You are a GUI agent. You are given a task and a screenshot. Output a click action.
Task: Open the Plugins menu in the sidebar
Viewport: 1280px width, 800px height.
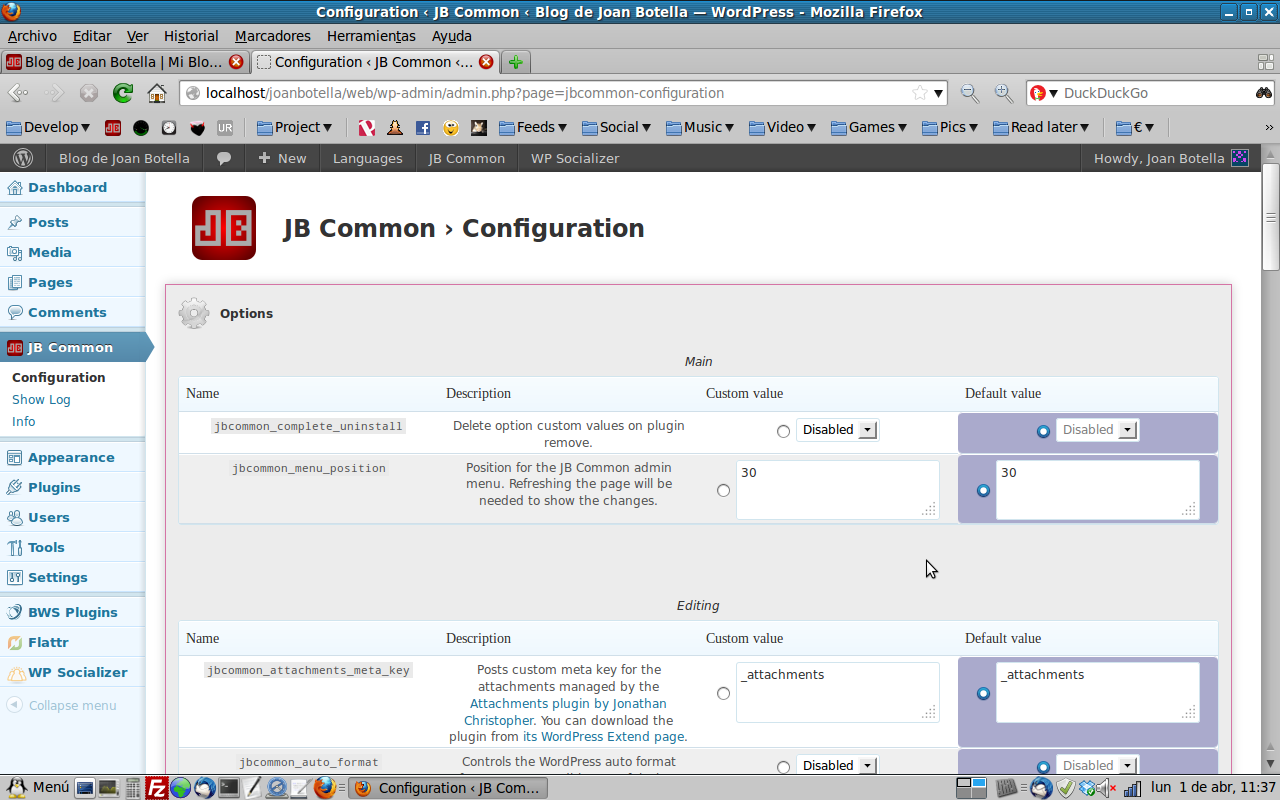54,487
